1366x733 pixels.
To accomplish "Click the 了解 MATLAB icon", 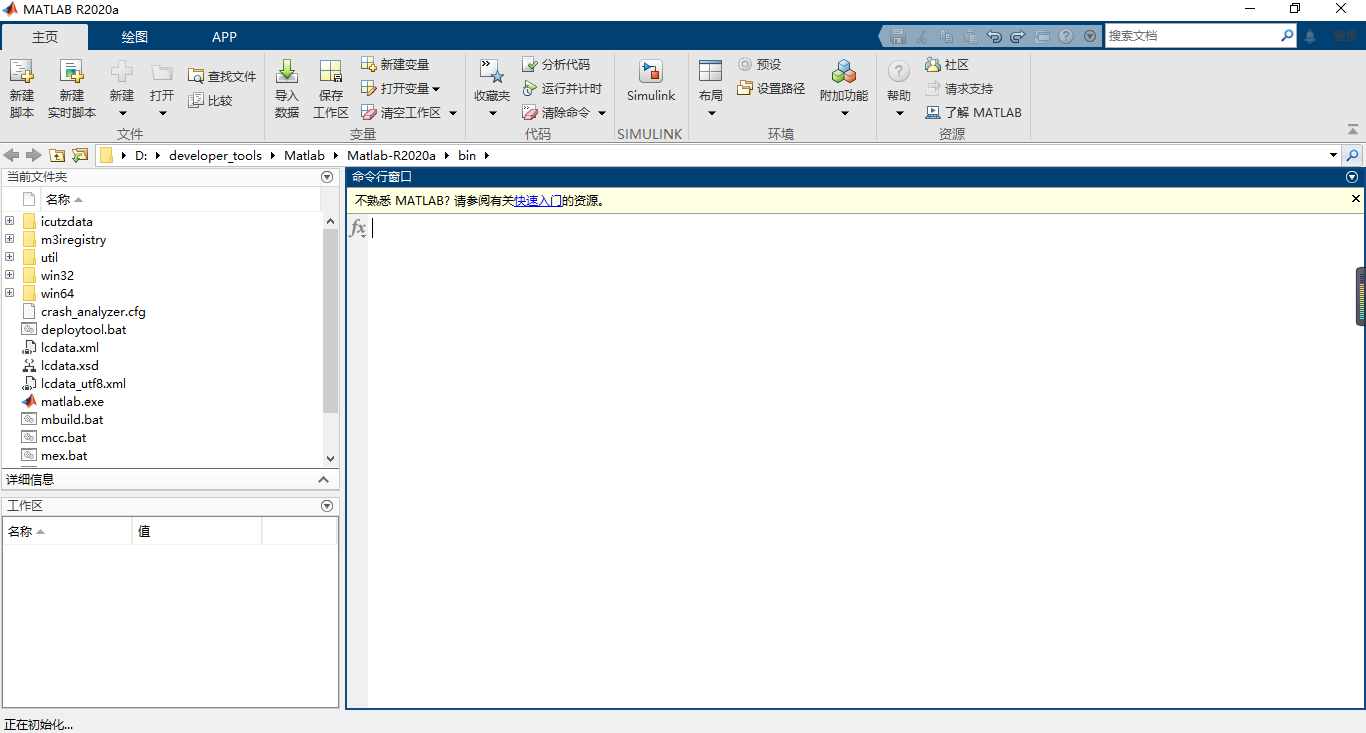I will coord(933,112).
